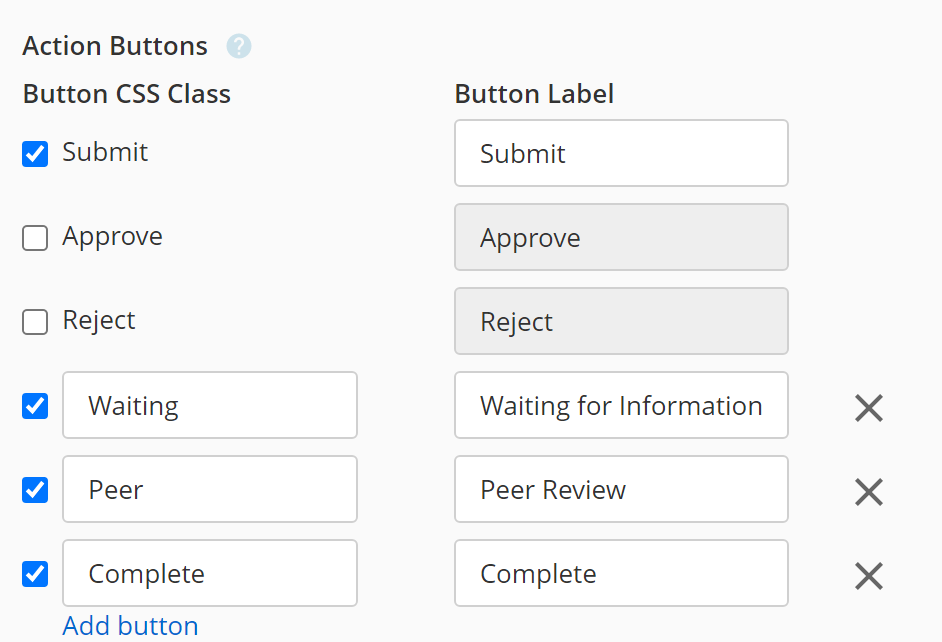
Task: Uncheck the Submit button checkbox
Action: click(35, 154)
